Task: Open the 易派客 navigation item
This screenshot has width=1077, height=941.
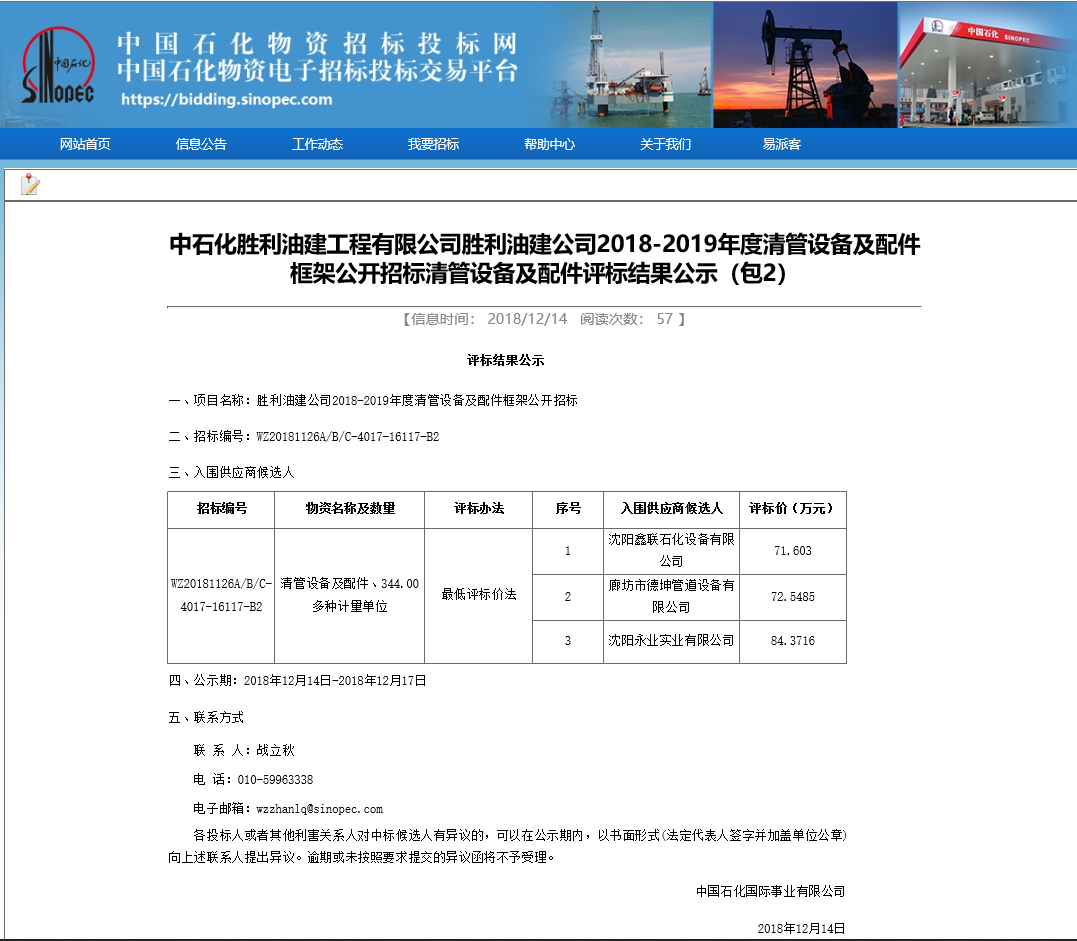Action: click(781, 144)
